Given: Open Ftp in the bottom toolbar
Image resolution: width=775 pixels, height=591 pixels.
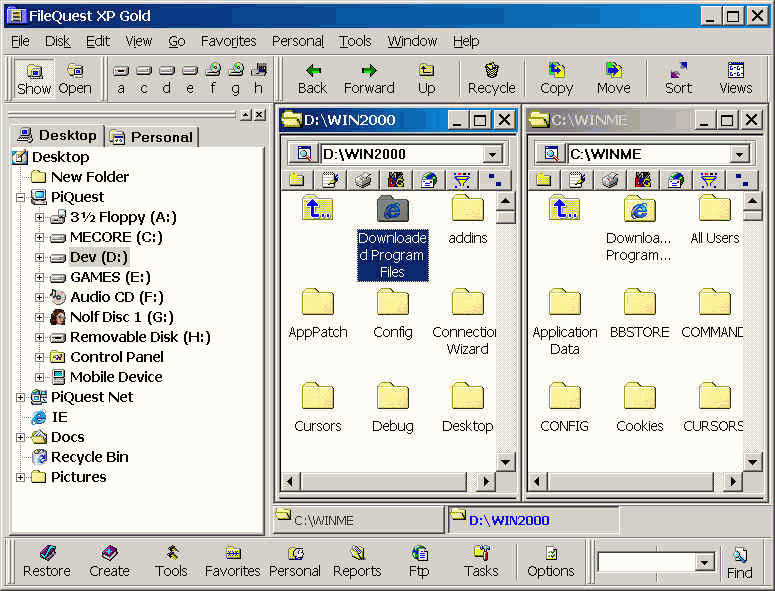Looking at the screenshot, I should pyautogui.click(x=419, y=562).
